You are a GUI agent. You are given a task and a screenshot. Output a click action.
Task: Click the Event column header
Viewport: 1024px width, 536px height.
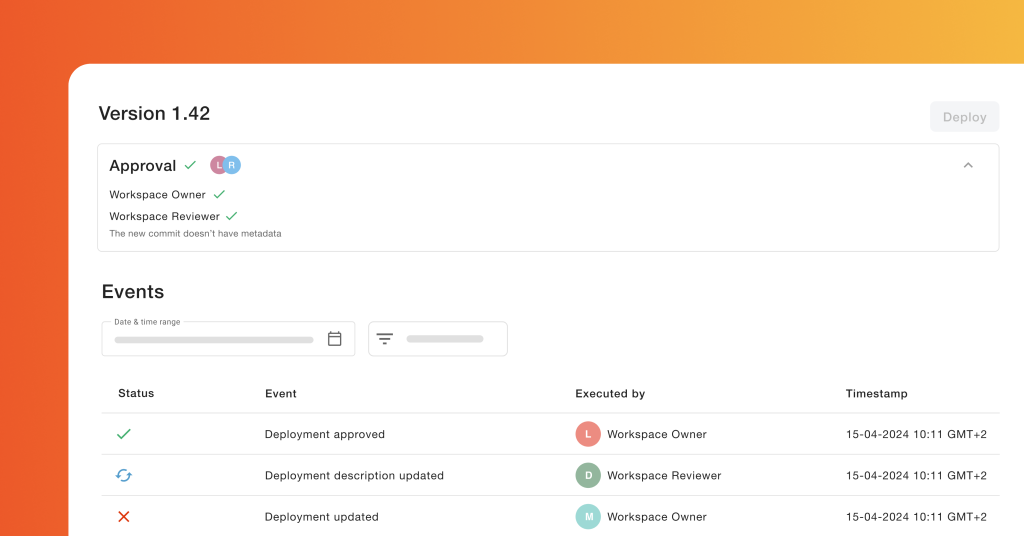pos(281,394)
